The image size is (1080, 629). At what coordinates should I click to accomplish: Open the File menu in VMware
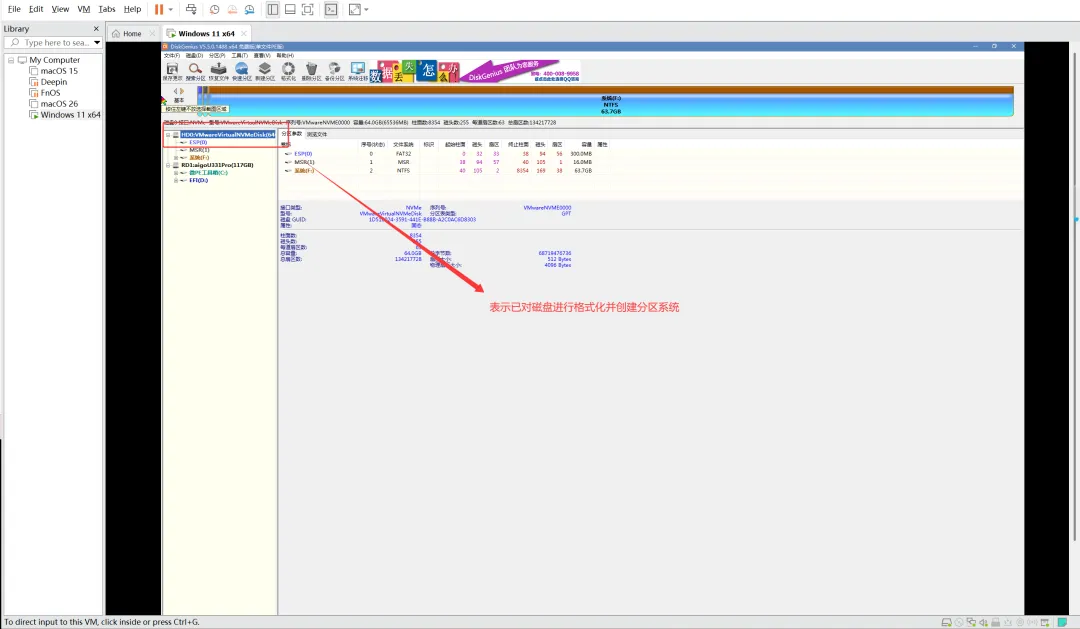coord(14,9)
